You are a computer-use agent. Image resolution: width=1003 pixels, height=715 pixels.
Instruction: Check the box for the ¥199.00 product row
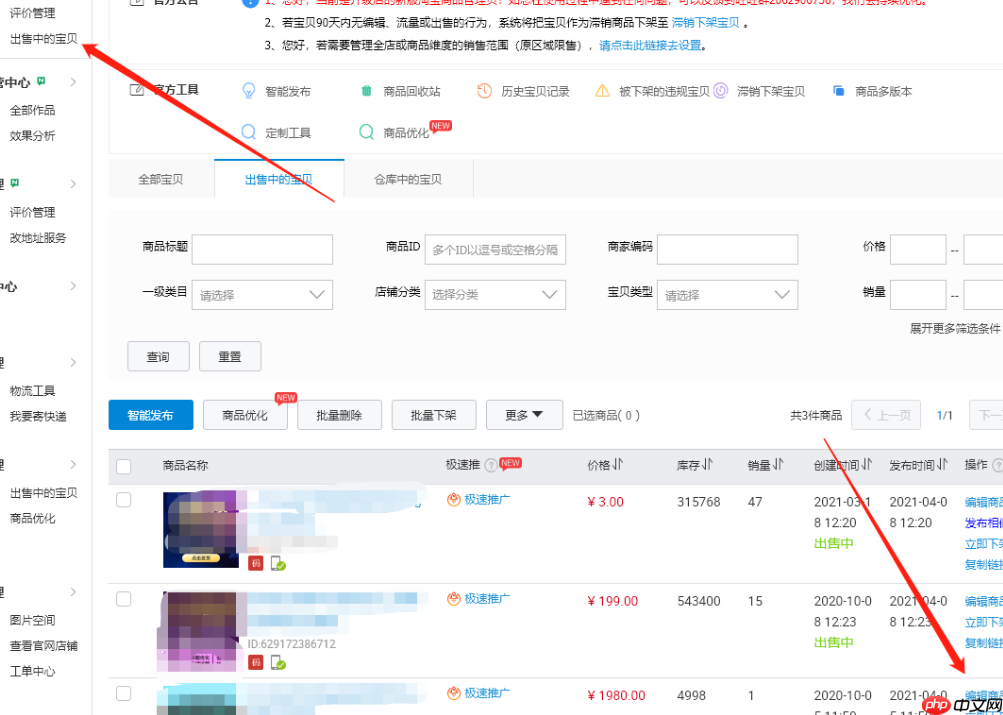123,599
